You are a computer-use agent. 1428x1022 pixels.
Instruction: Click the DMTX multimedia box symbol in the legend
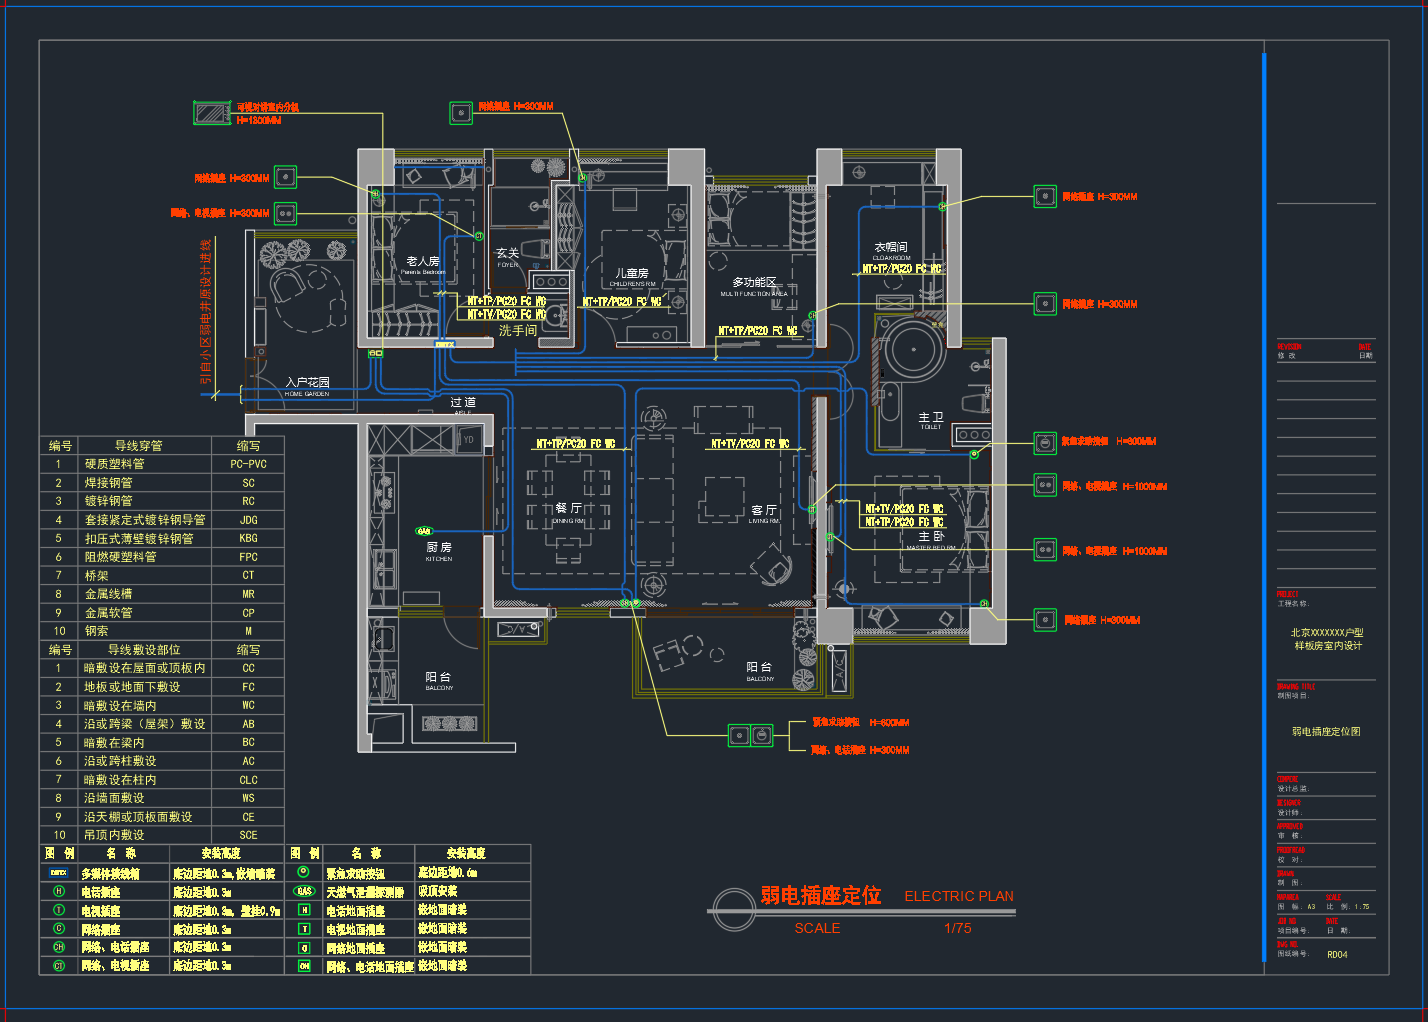pos(59,873)
